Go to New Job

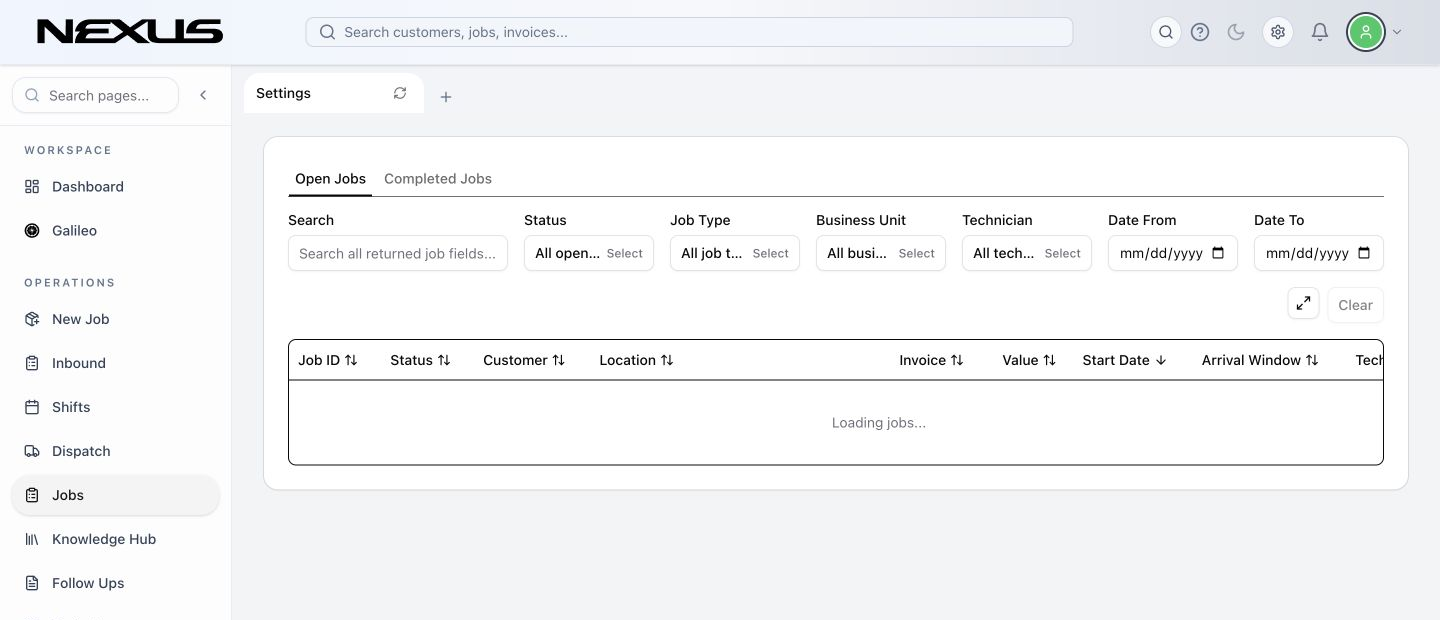click(115, 319)
